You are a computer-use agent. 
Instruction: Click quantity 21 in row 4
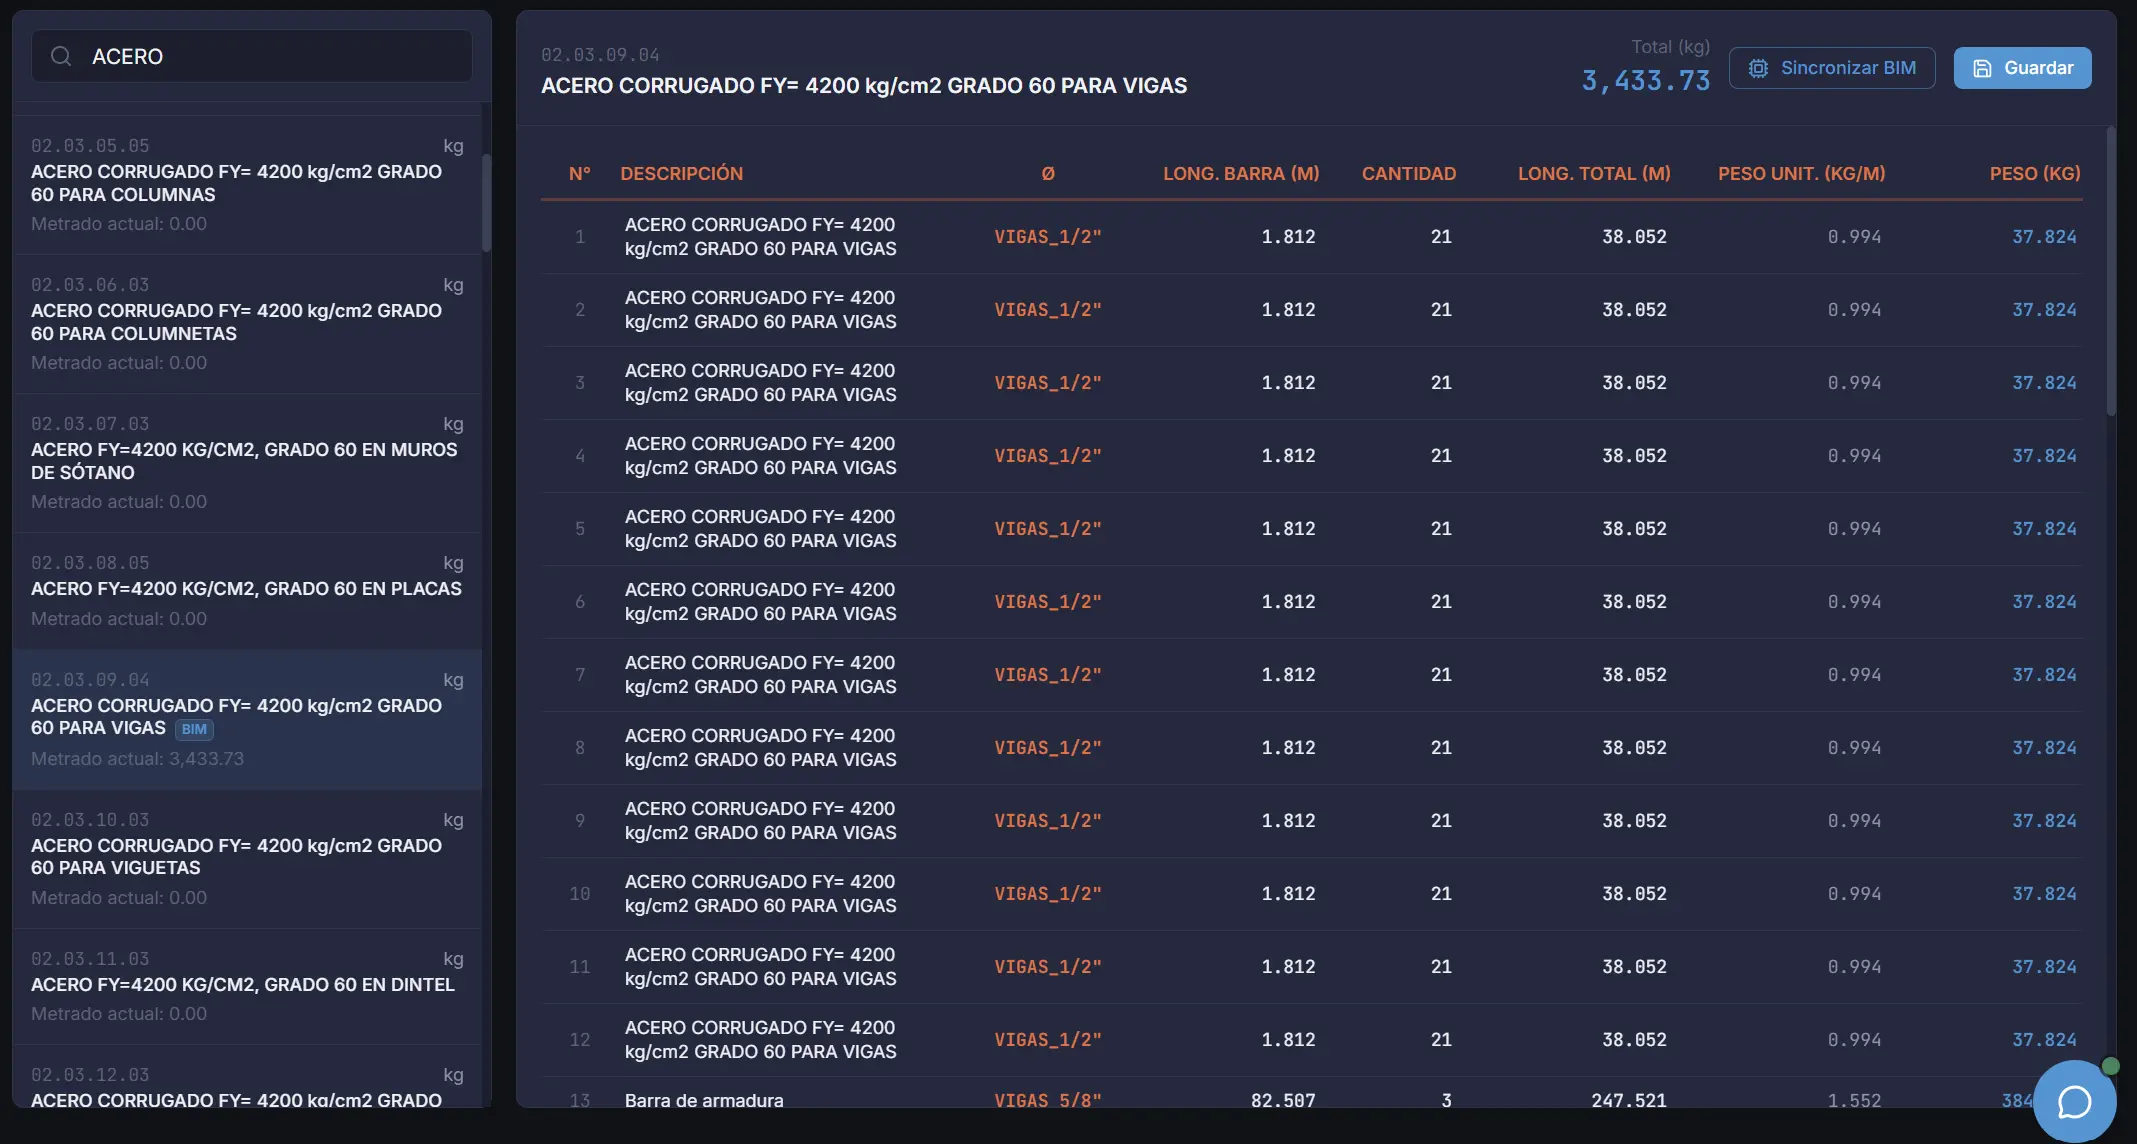click(x=1441, y=456)
